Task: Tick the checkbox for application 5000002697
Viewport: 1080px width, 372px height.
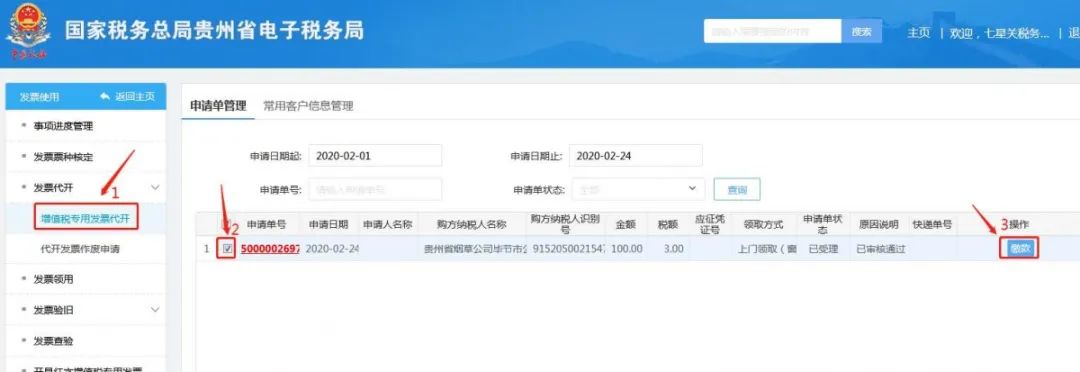Action: click(227, 249)
